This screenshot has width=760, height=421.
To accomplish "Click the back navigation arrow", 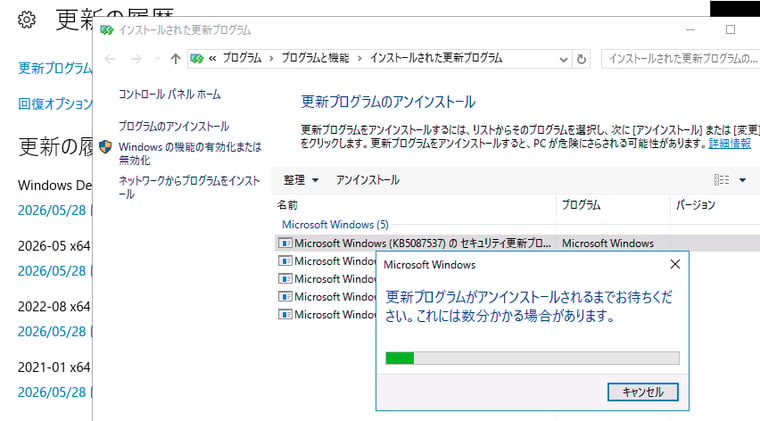I will tap(110, 59).
